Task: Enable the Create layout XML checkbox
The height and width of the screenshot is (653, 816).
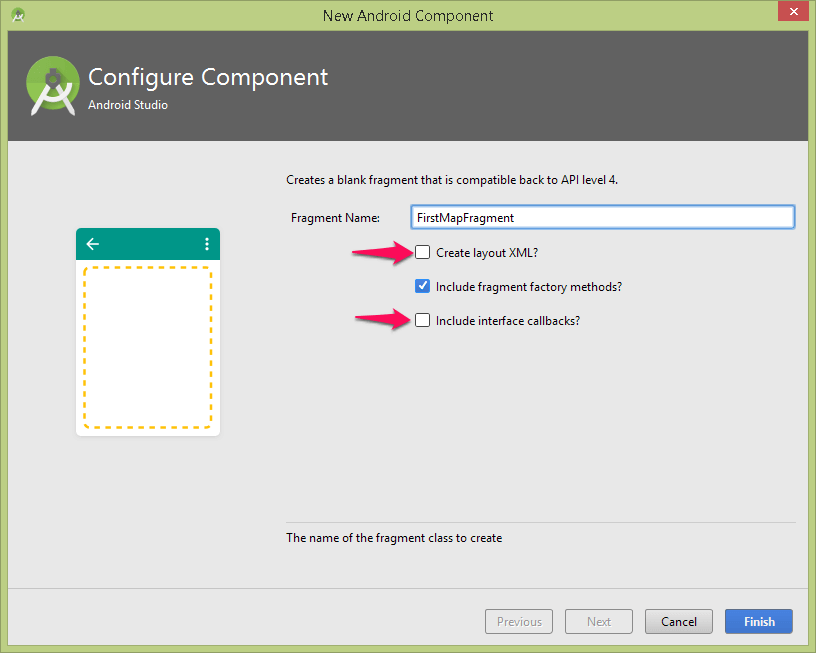Action: click(423, 252)
